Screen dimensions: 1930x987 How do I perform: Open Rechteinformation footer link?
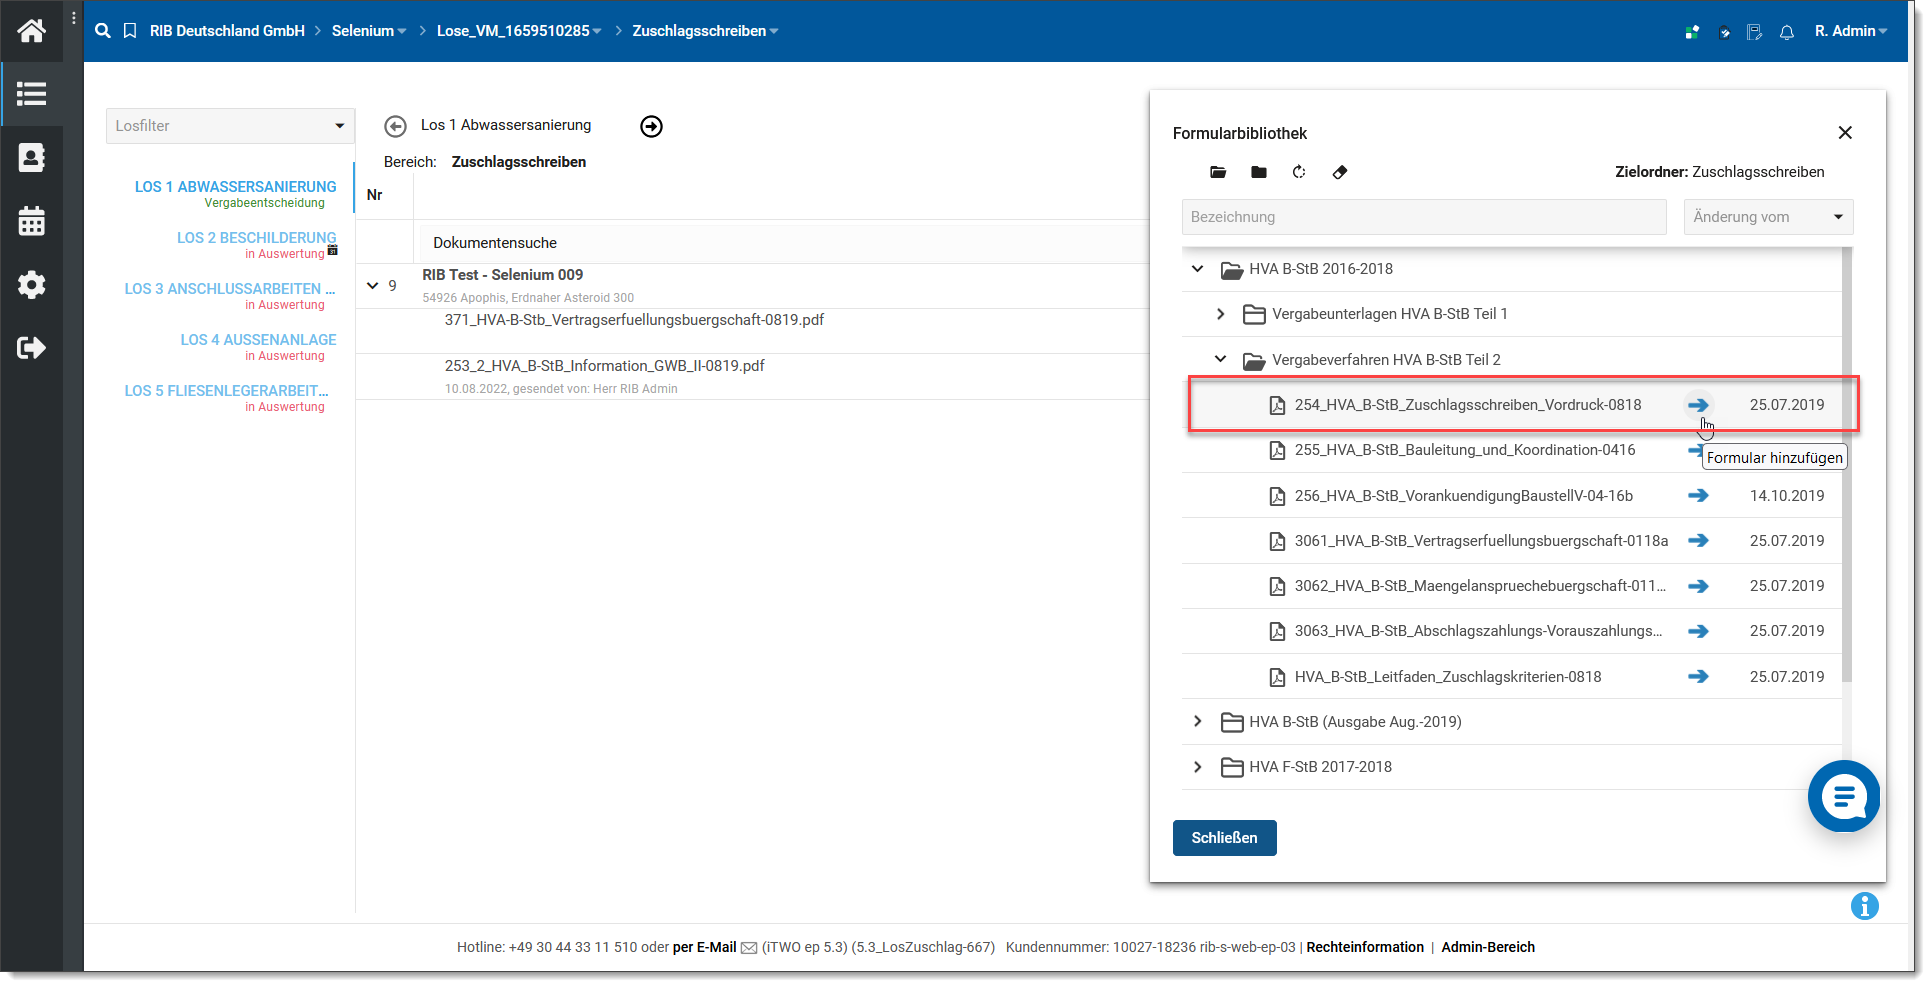tap(1365, 947)
